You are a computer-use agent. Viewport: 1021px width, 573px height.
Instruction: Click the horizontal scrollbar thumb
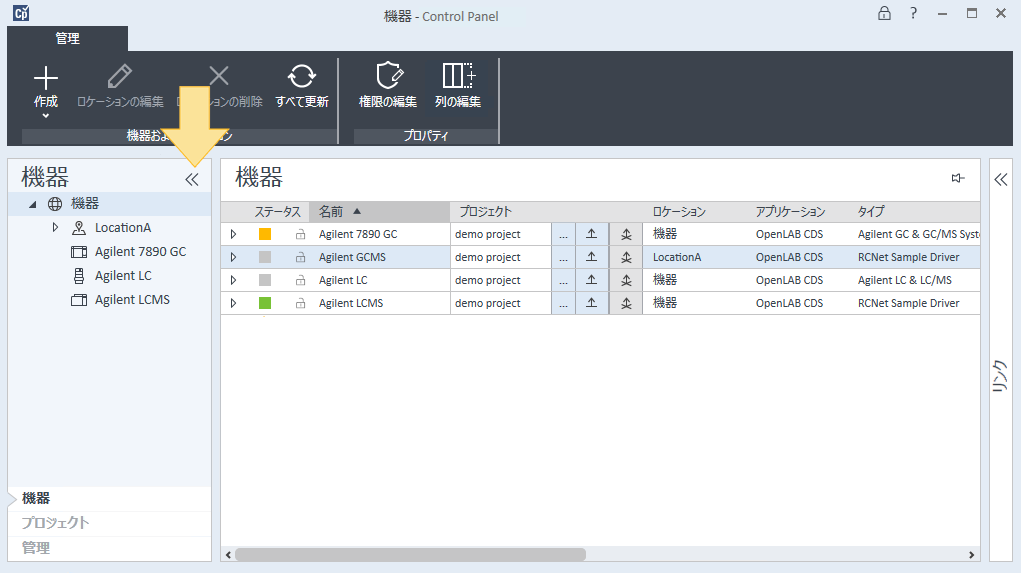410,555
